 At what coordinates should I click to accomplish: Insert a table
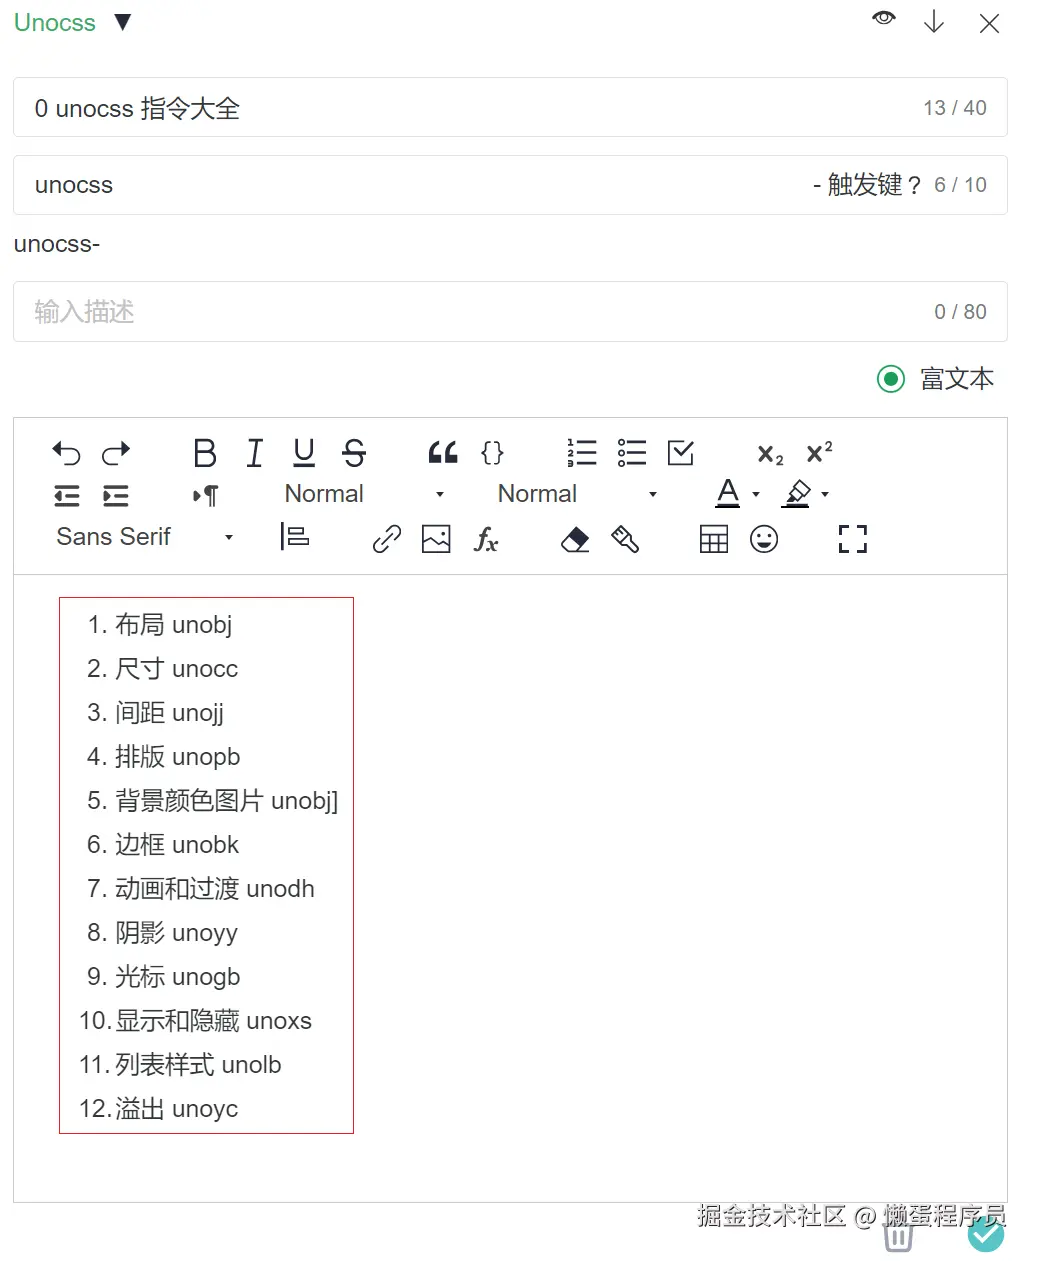coord(714,540)
